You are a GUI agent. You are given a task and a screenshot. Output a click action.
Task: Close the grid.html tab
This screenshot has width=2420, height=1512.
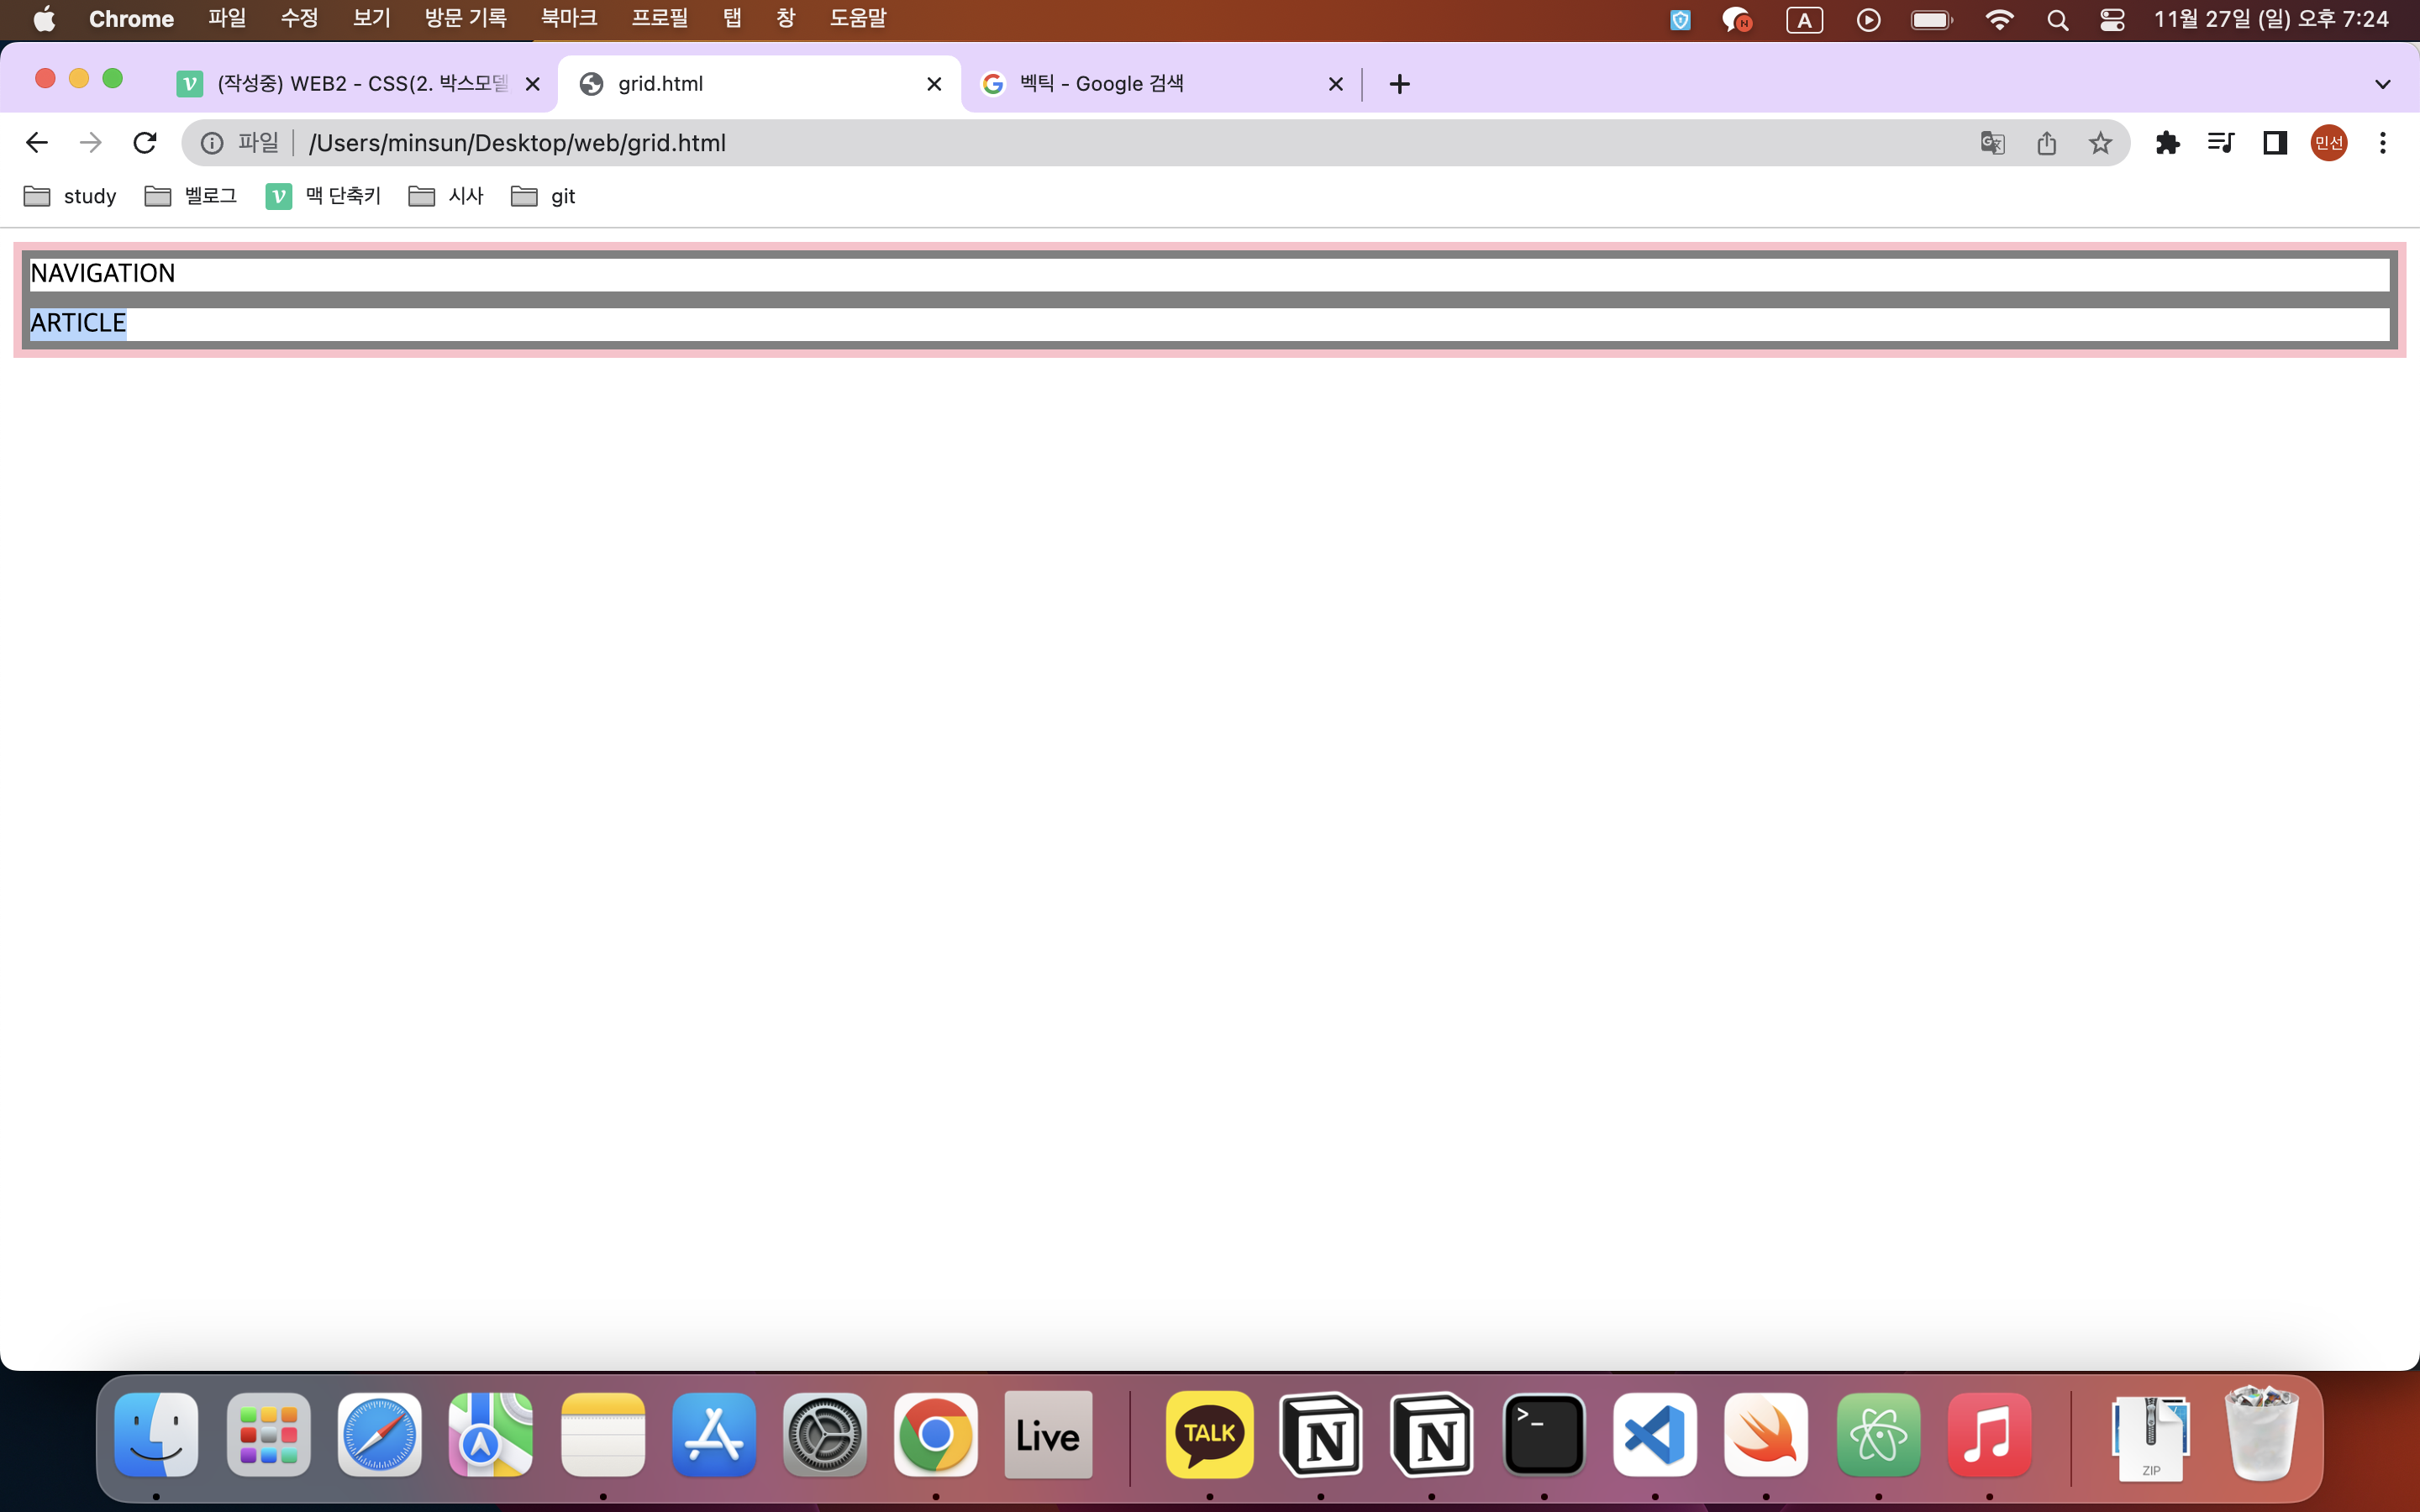934,84
